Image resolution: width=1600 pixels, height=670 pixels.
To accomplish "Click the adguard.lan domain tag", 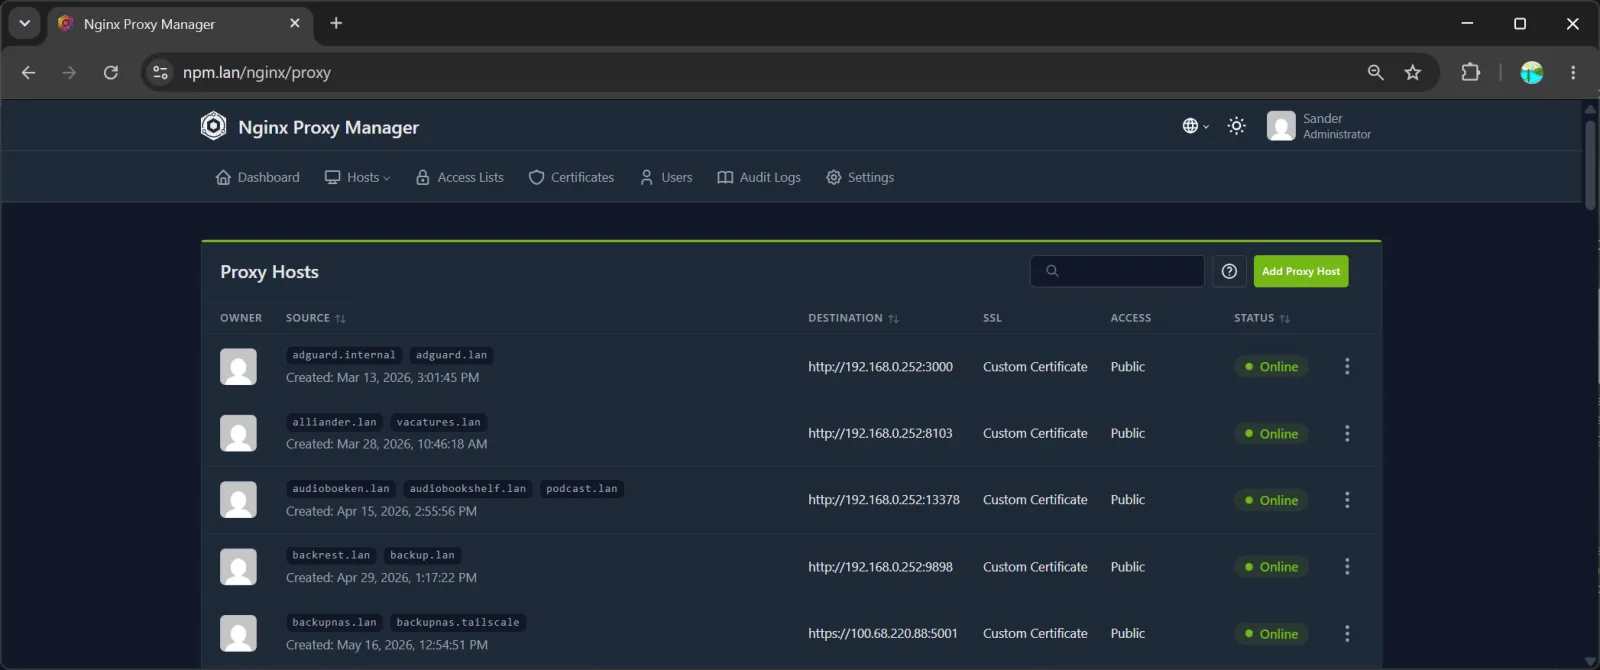I will point(451,355).
